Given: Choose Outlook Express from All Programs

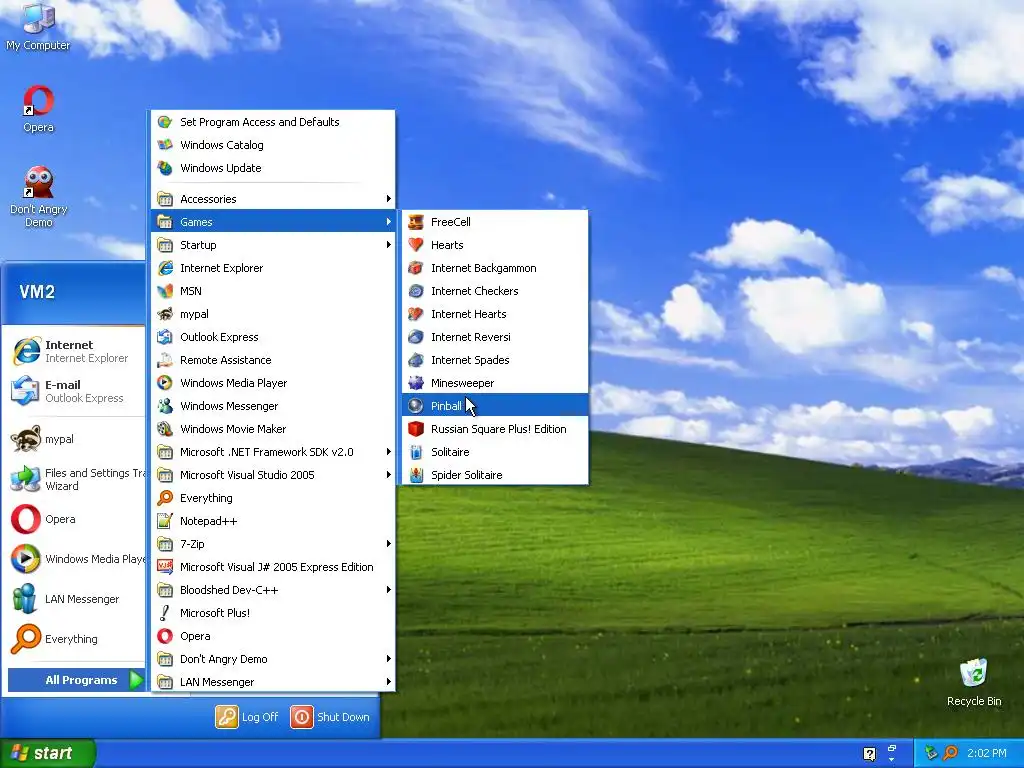Looking at the screenshot, I should coord(273,337).
